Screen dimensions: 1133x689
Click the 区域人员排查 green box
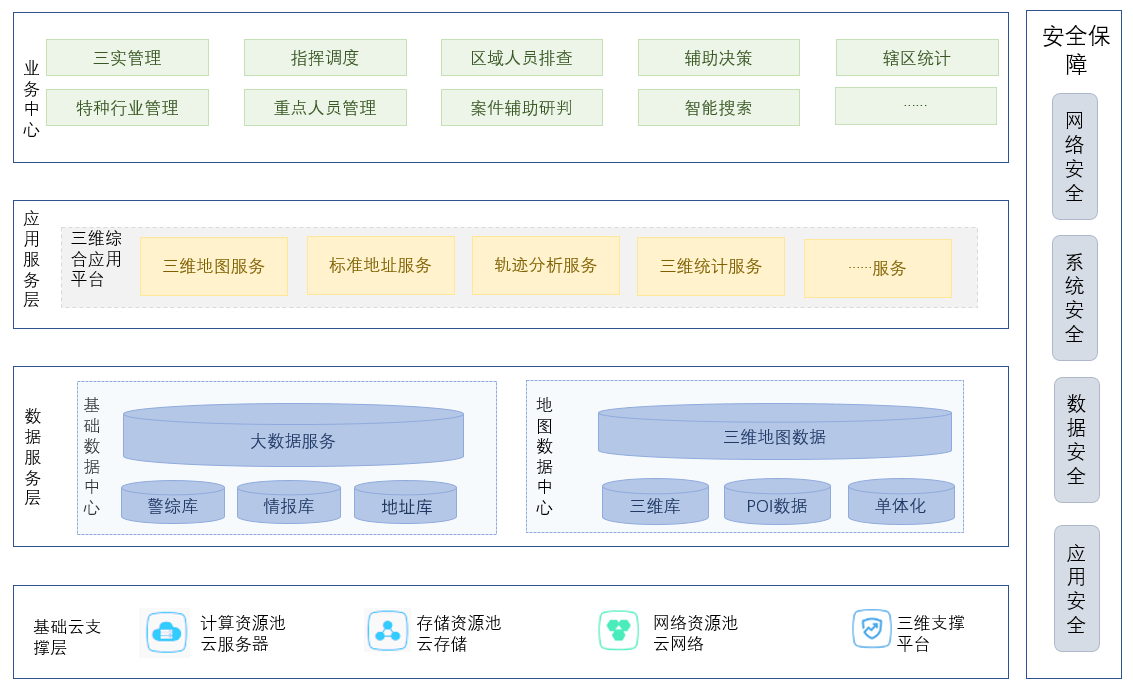click(x=521, y=58)
